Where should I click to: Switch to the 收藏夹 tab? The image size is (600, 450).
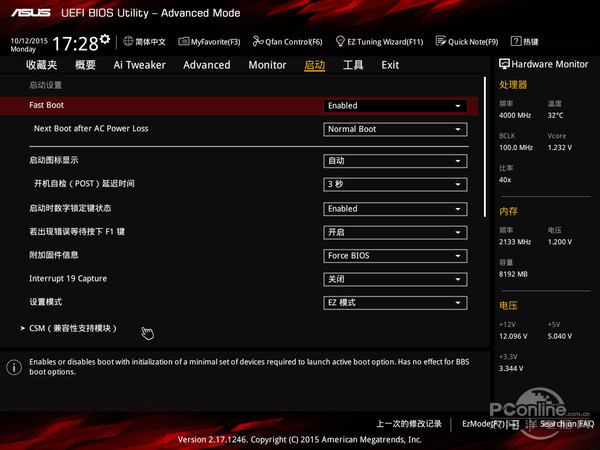pyautogui.click(x=42, y=65)
